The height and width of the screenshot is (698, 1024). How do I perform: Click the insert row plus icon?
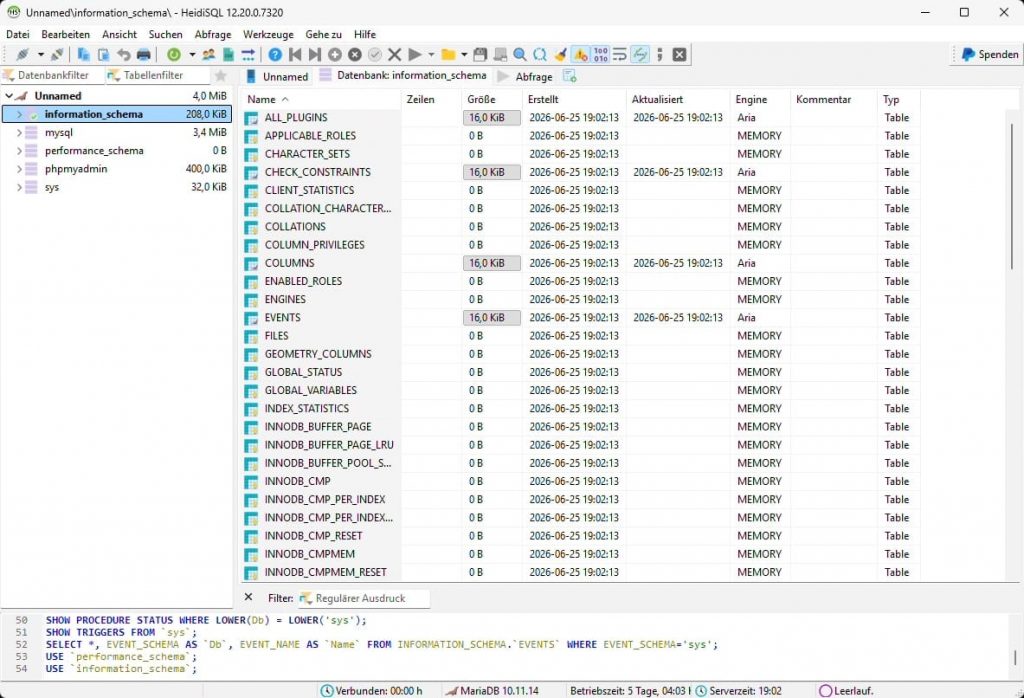tap(335, 55)
